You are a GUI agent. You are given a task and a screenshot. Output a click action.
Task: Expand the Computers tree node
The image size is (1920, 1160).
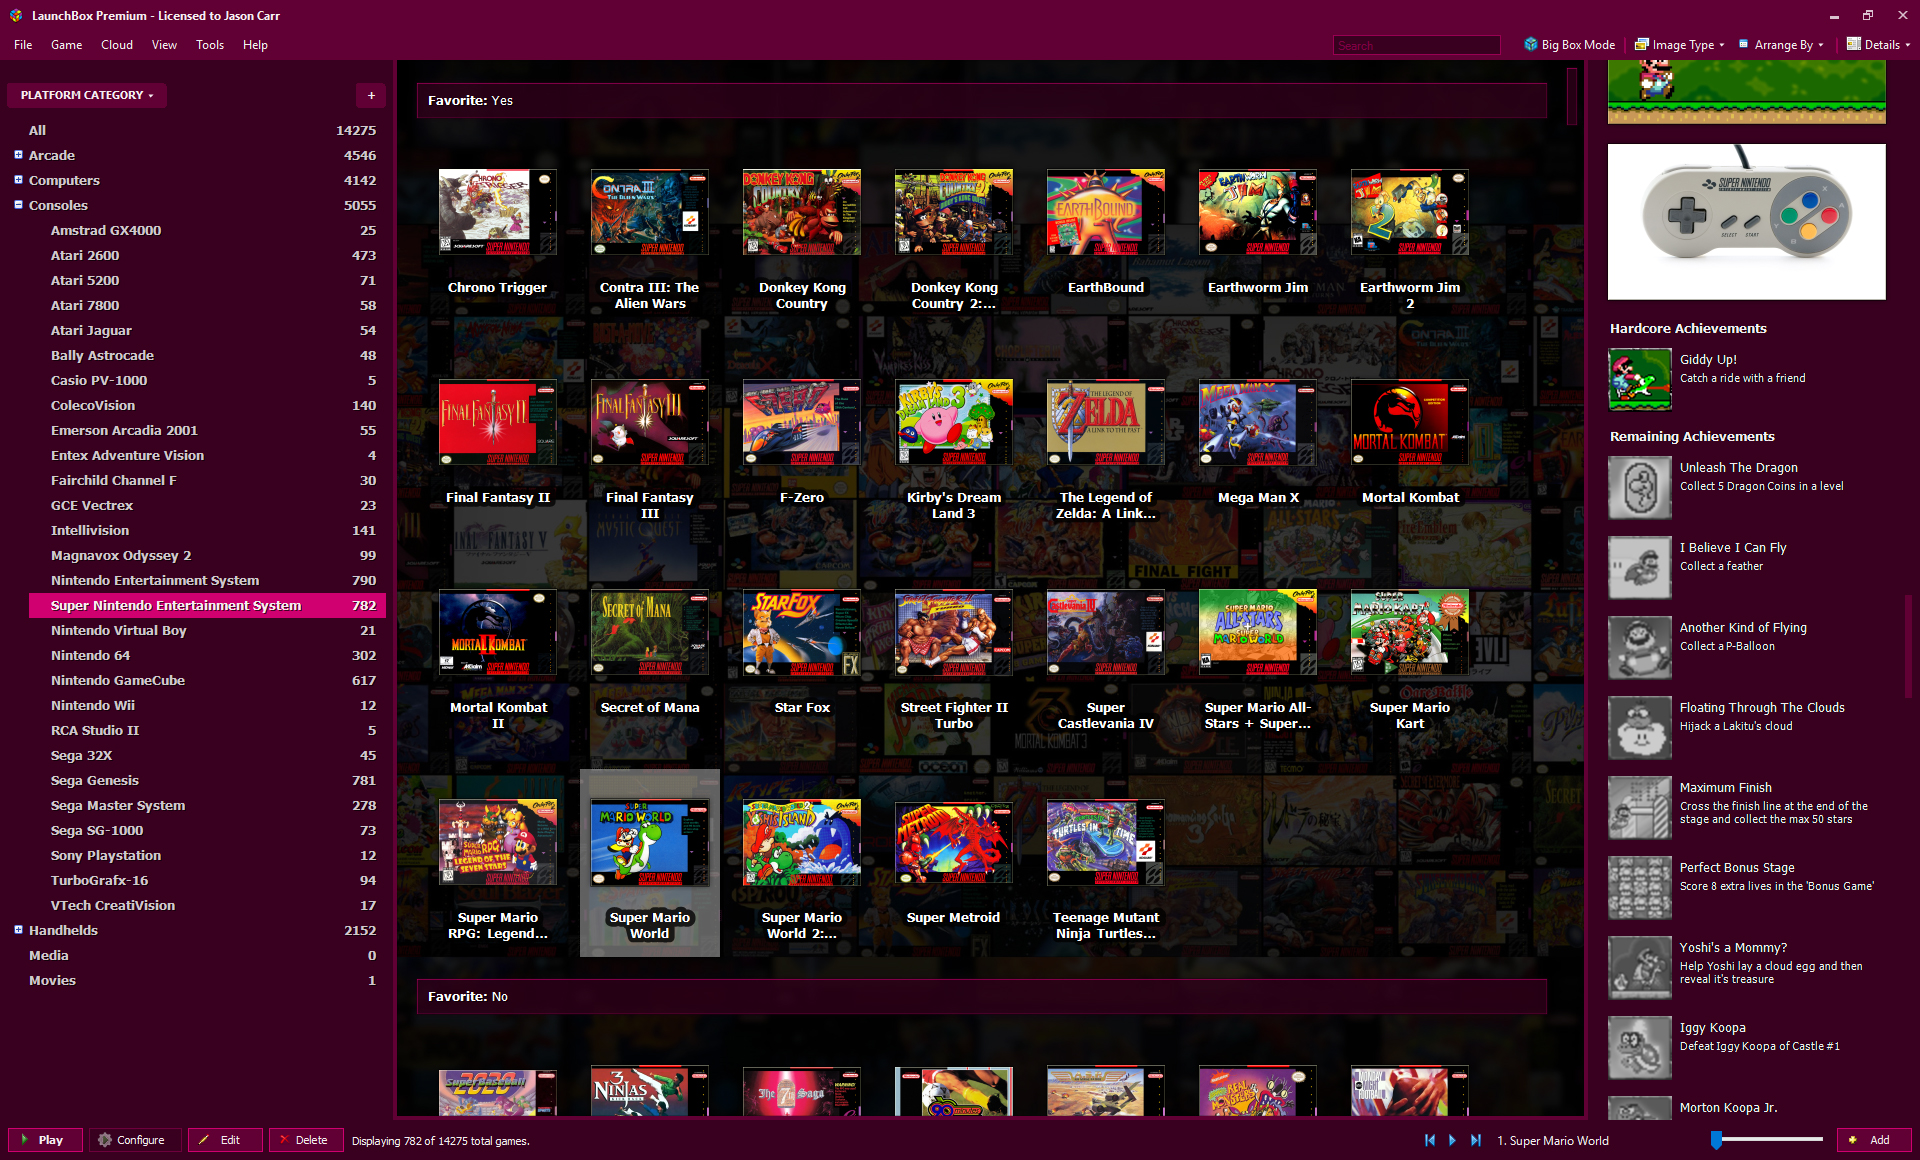coord(18,180)
